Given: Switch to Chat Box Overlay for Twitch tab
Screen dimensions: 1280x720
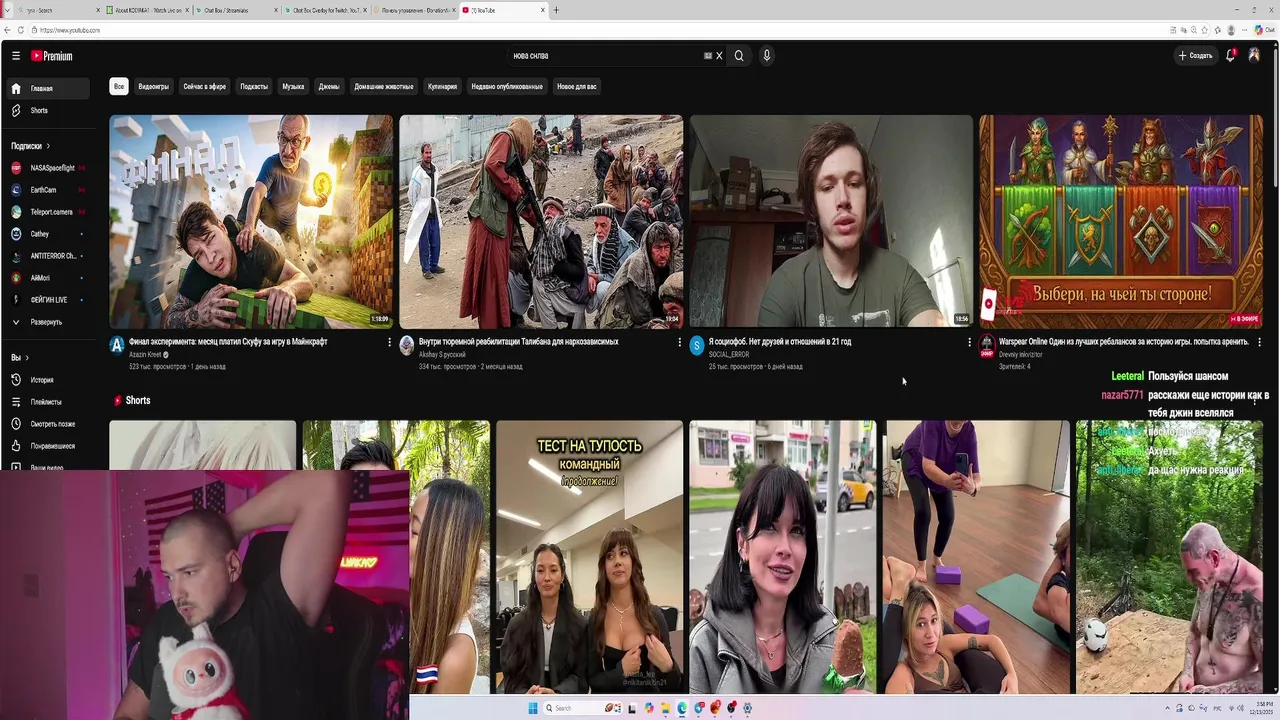Looking at the screenshot, I should click(x=325, y=10).
